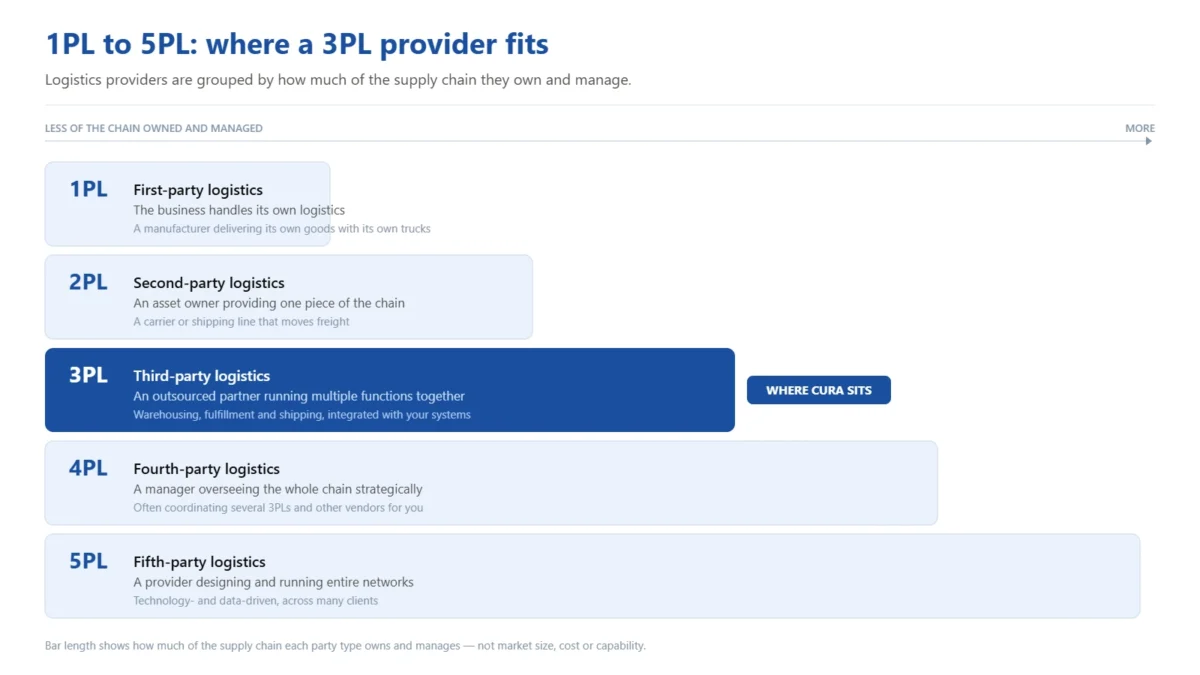This screenshot has width=1200, height=675.
Task: Click the manufacturer delivering its own goods example
Action: [x=282, y=228]
